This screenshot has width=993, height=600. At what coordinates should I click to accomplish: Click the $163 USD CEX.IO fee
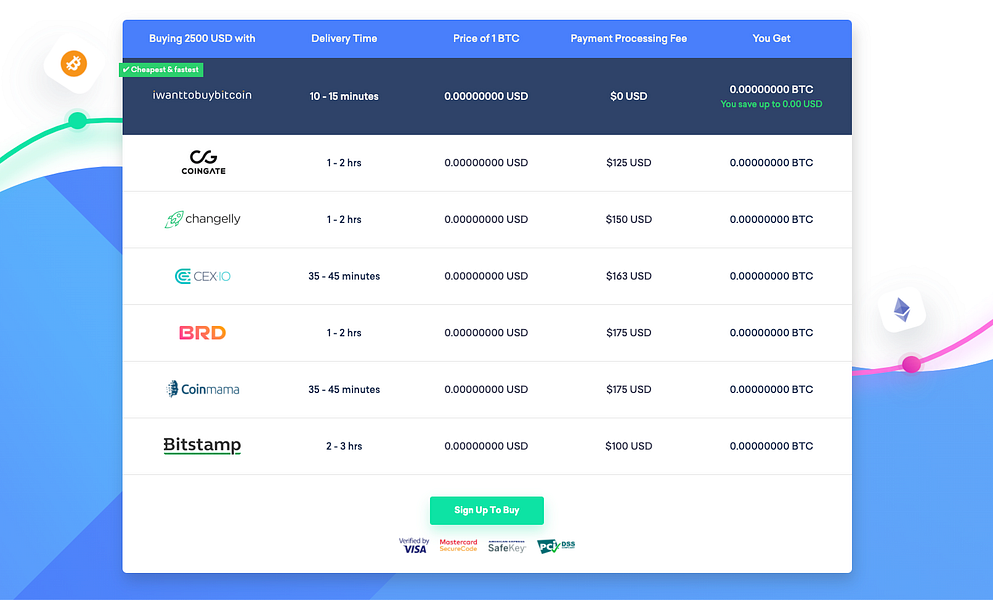tap(628, 276)
